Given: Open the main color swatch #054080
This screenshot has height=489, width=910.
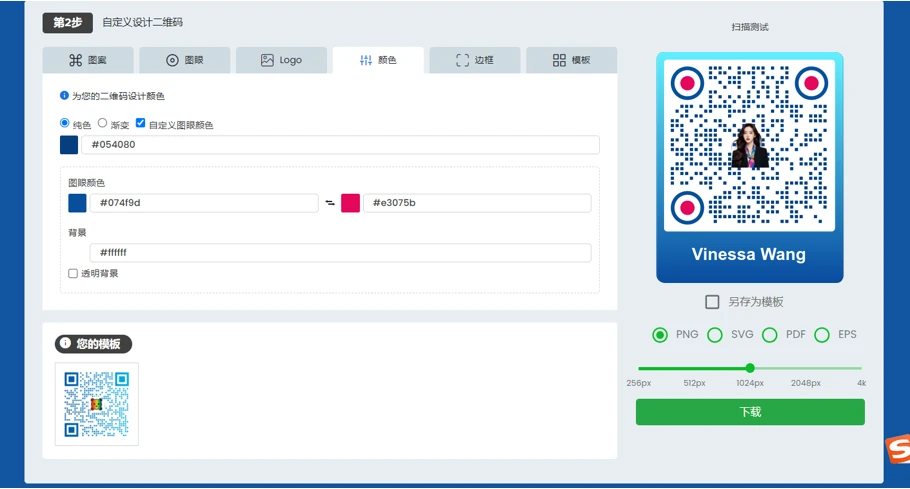Looking at the screenshot, I should tap(69, 144).
